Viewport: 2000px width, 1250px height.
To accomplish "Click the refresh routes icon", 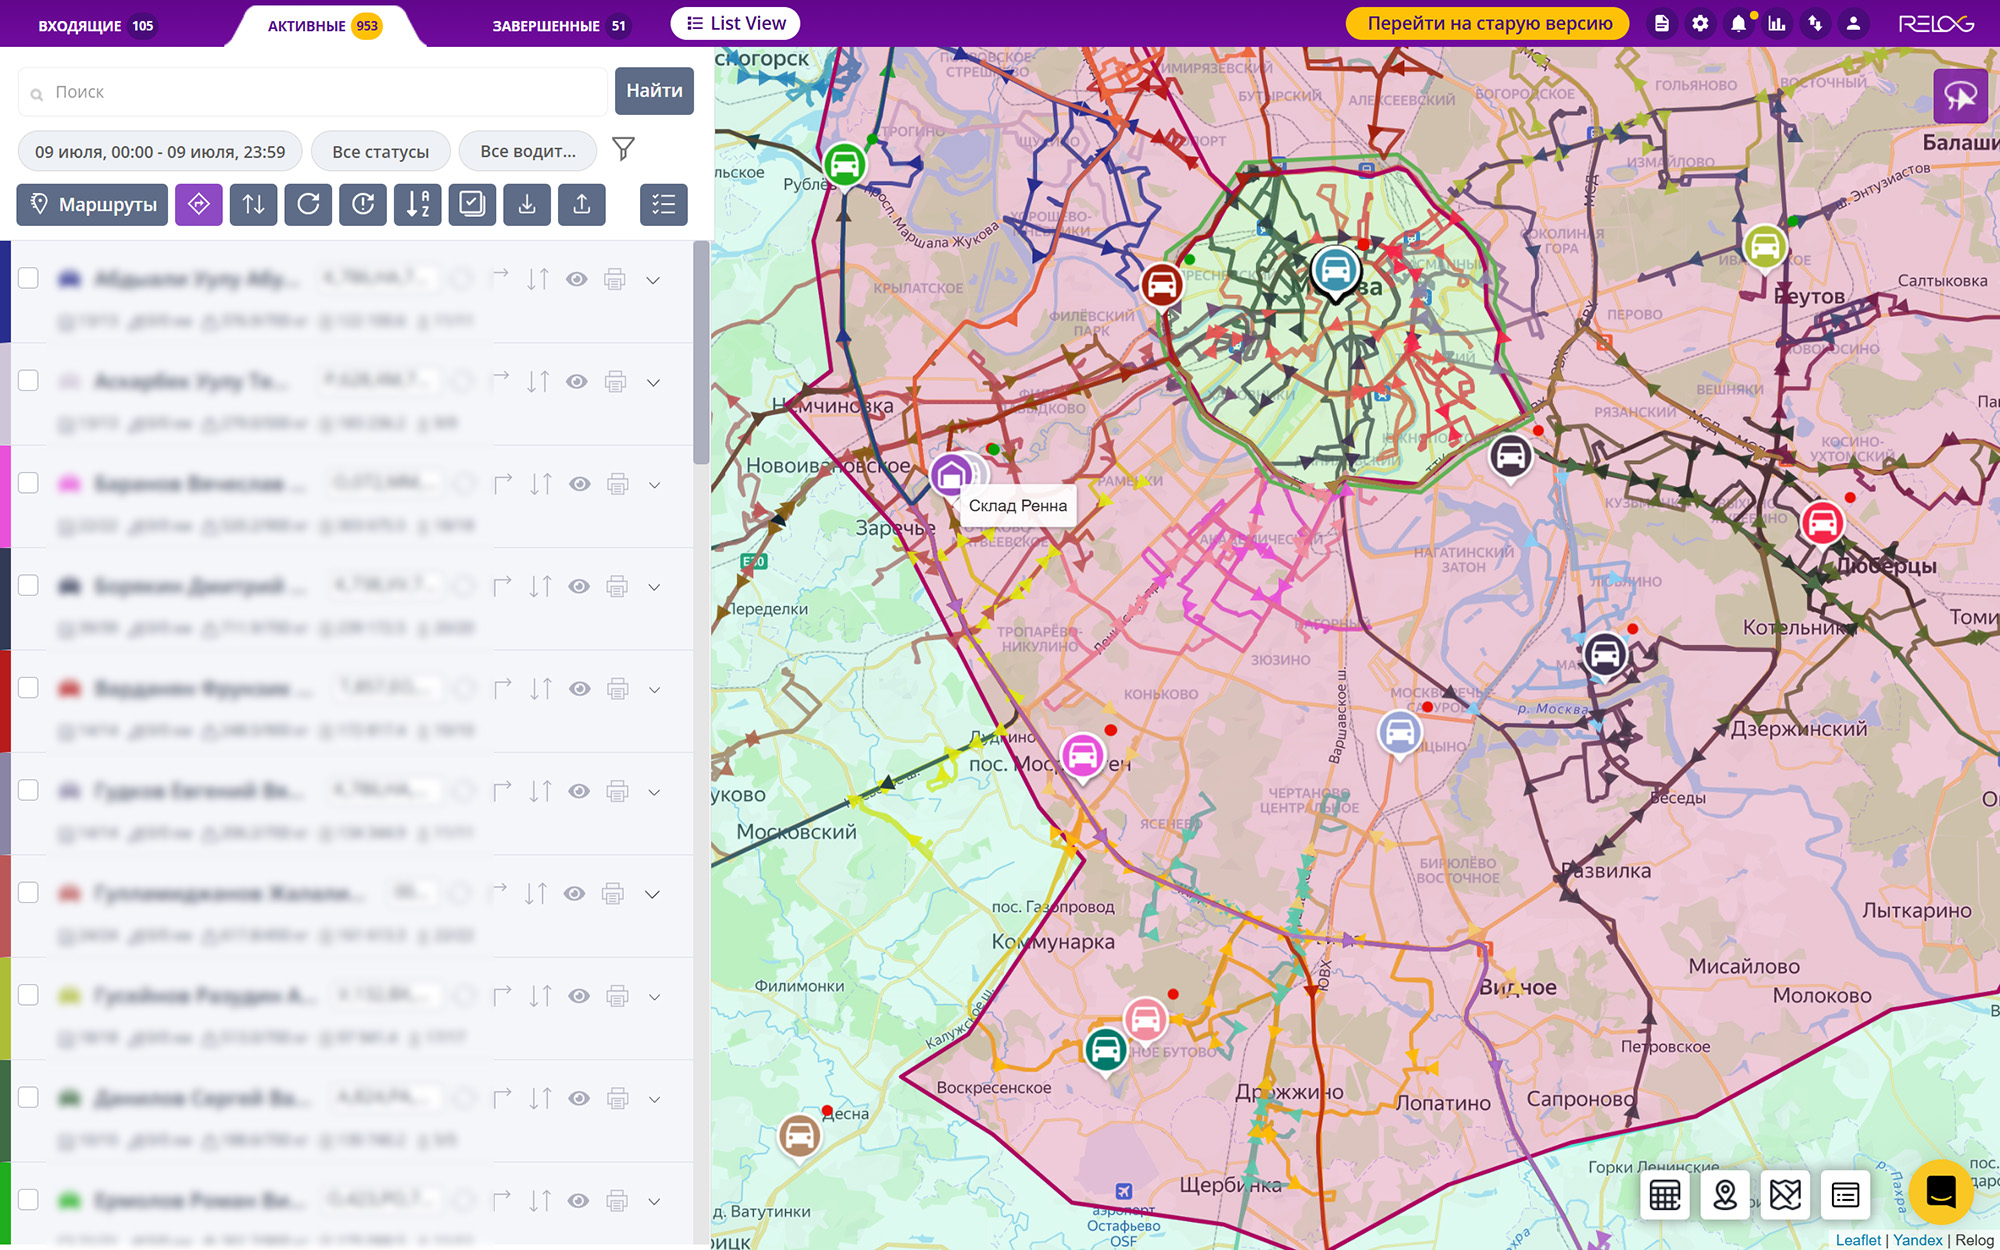I will pyautogui.click(x=308, y=205).
